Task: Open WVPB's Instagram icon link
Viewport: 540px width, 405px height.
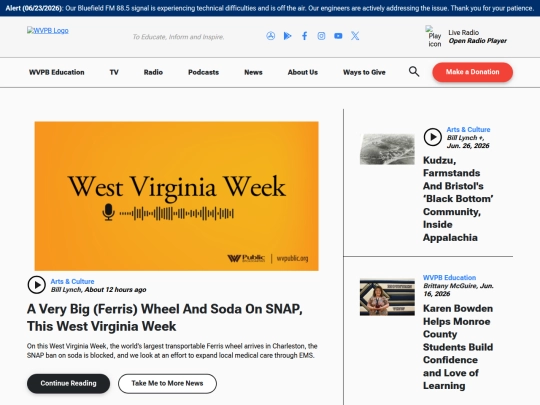Action: pyautogui.click(x=321, y=36)
